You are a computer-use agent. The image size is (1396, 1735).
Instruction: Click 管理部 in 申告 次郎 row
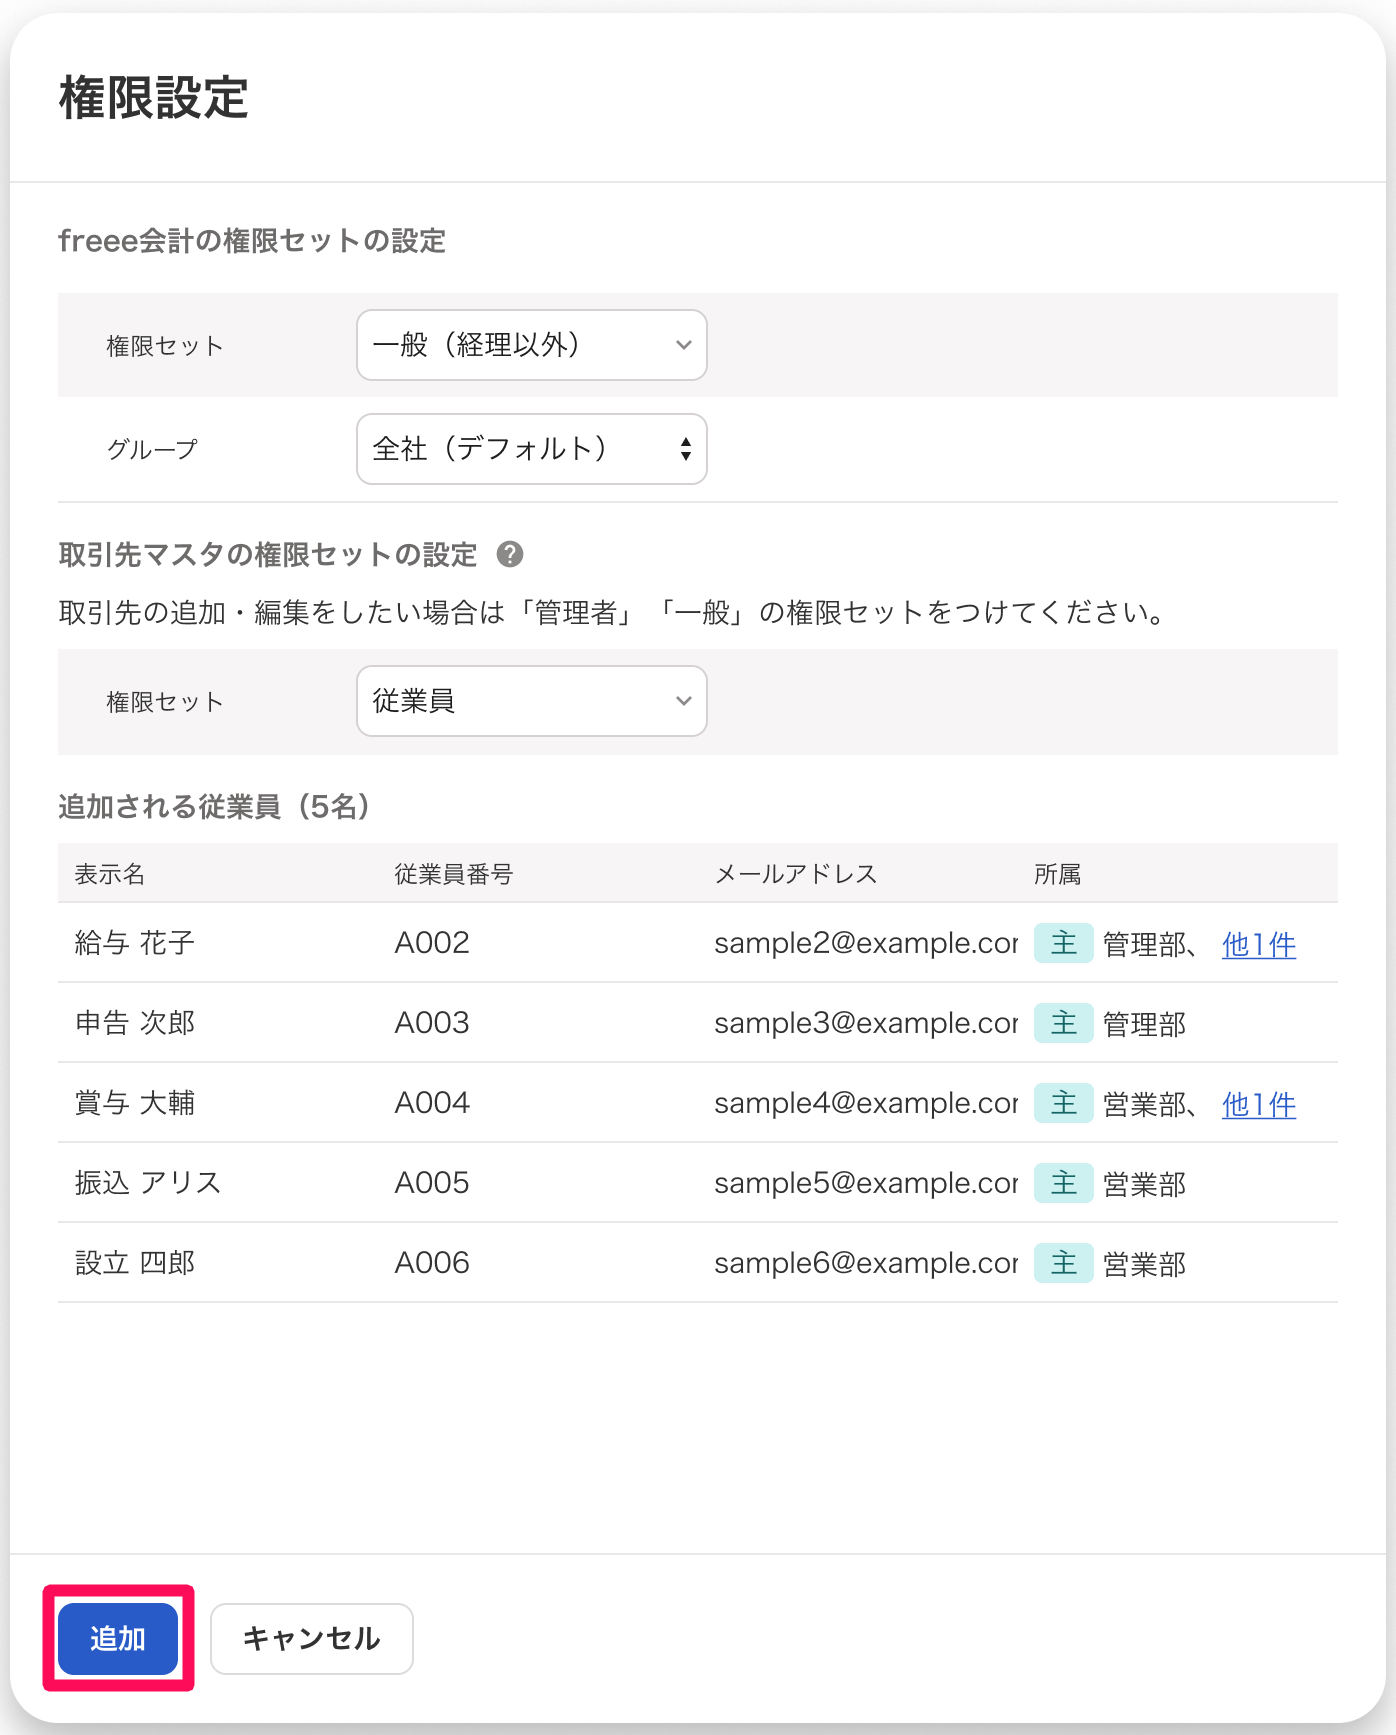(x=1145, y=1024)
